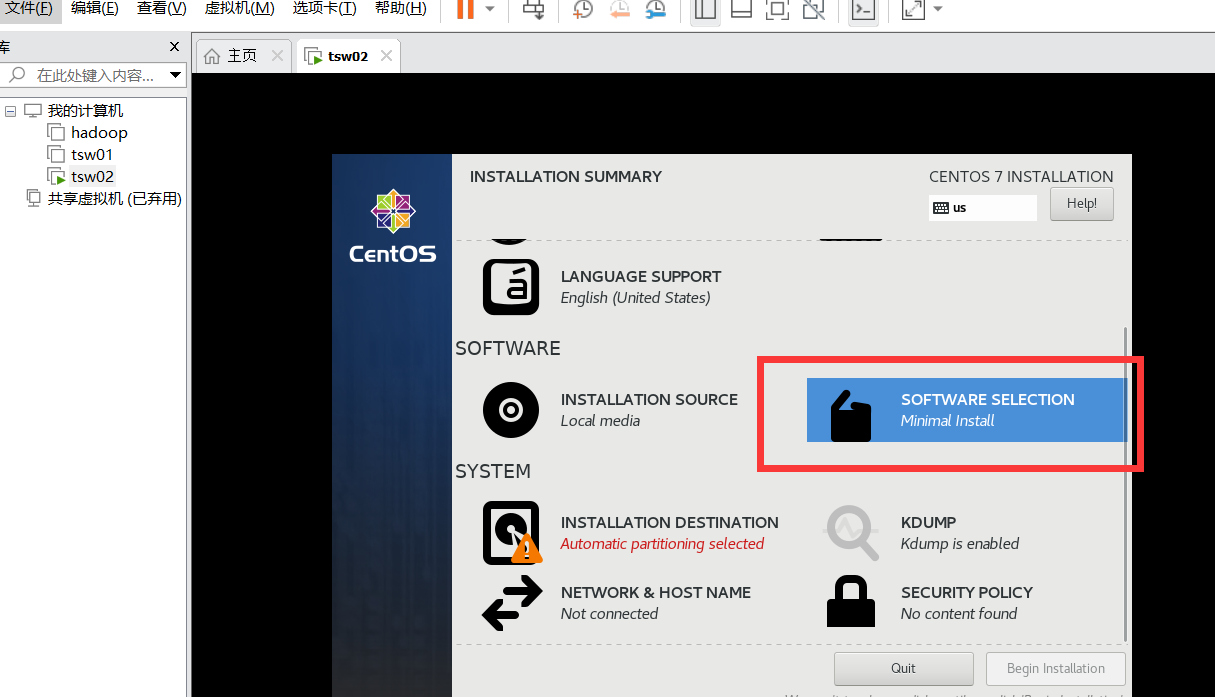This screenshot has width=1215, height=697.
Task: Open the 文件(F) menu
Action: click(28, 8)
